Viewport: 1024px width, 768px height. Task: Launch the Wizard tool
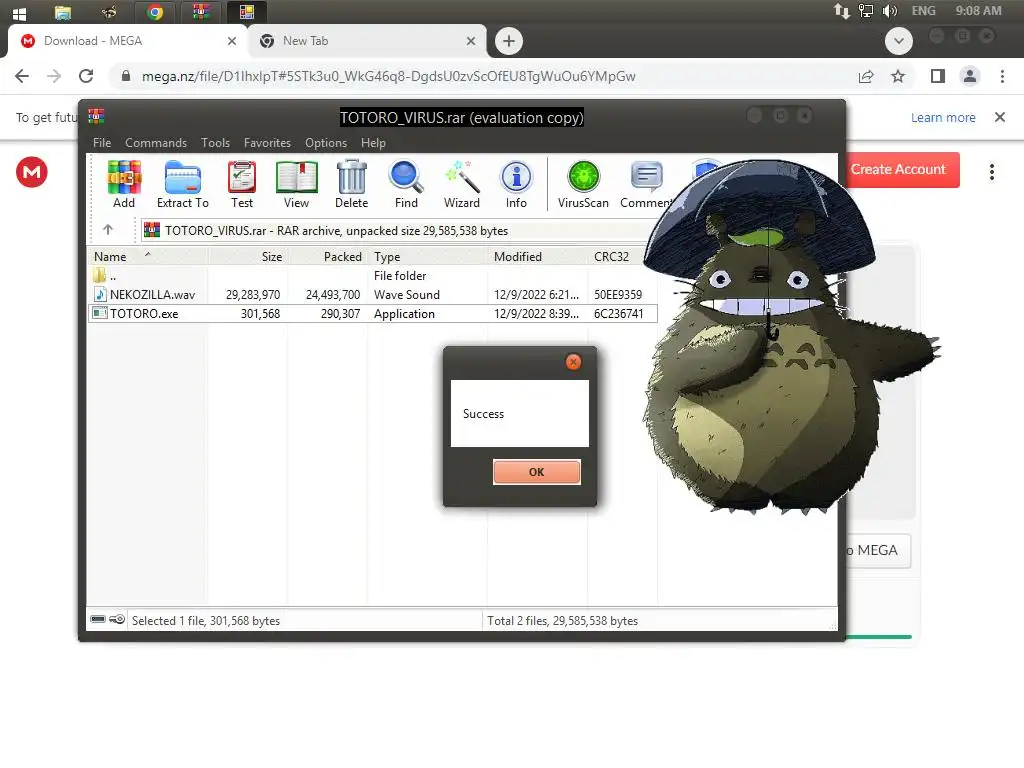[x=462, y=185]
